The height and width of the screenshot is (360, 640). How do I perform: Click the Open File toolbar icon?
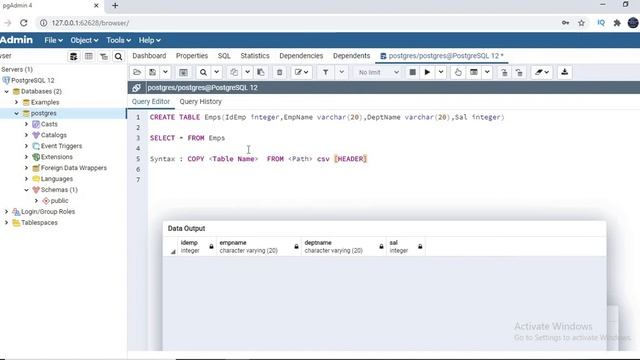click(x=137, y=72)
